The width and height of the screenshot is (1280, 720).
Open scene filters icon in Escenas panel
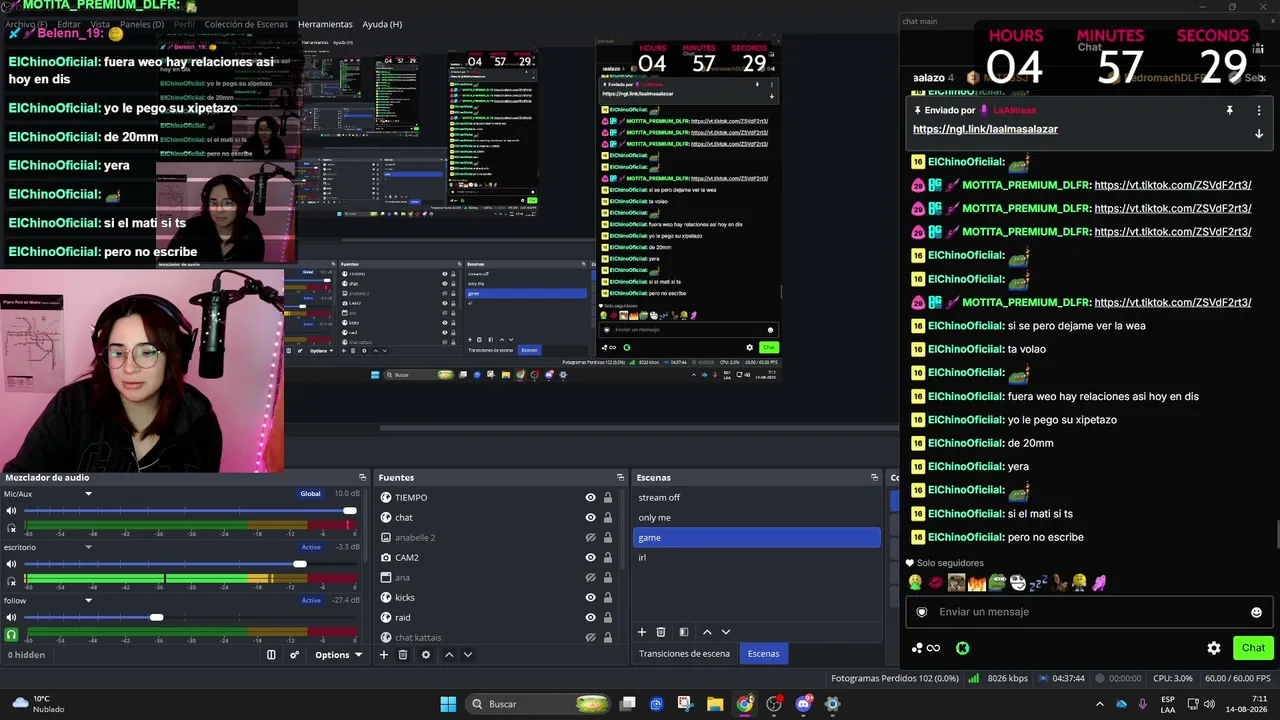pyautogui.click(x=684, y=632)
